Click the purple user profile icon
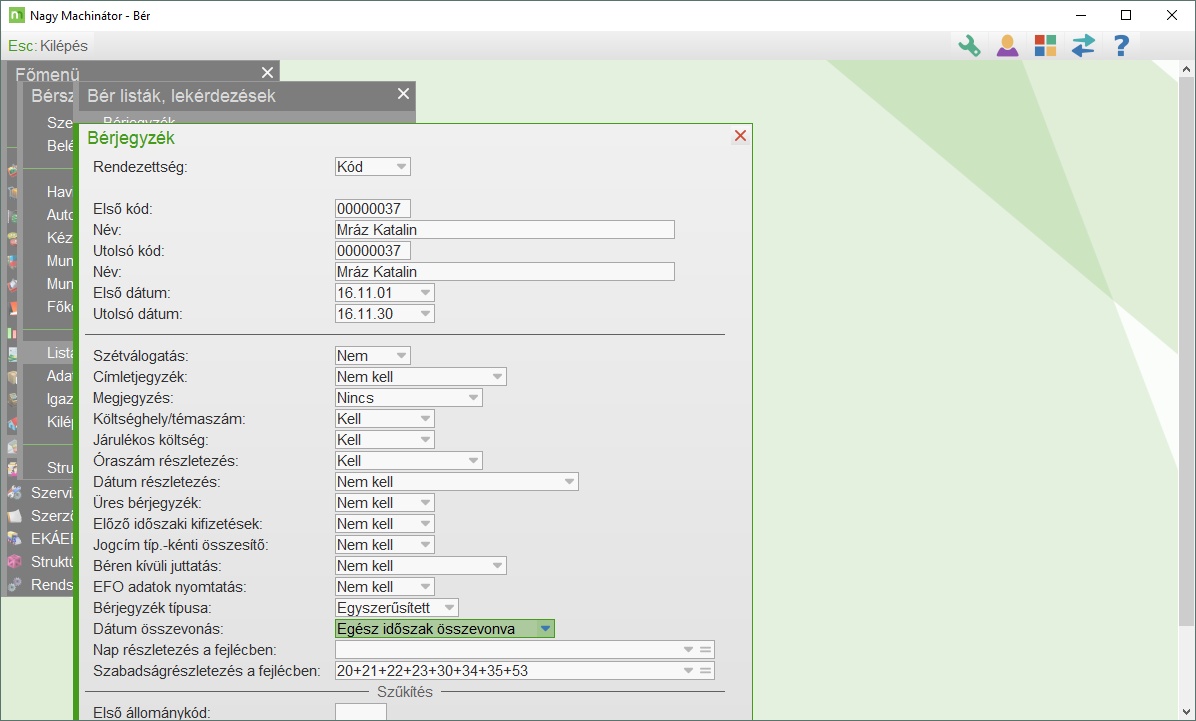Screen dimensions: 1196x721 point(1008,46)
